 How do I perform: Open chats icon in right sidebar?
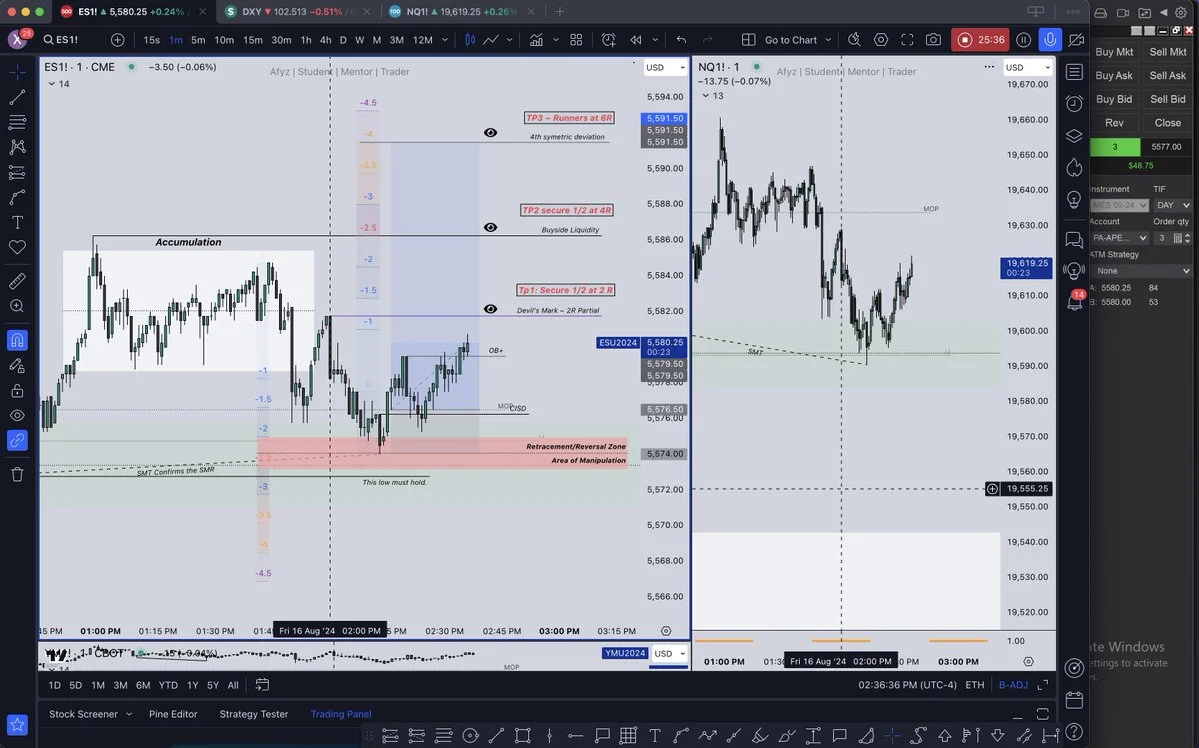1074,240
